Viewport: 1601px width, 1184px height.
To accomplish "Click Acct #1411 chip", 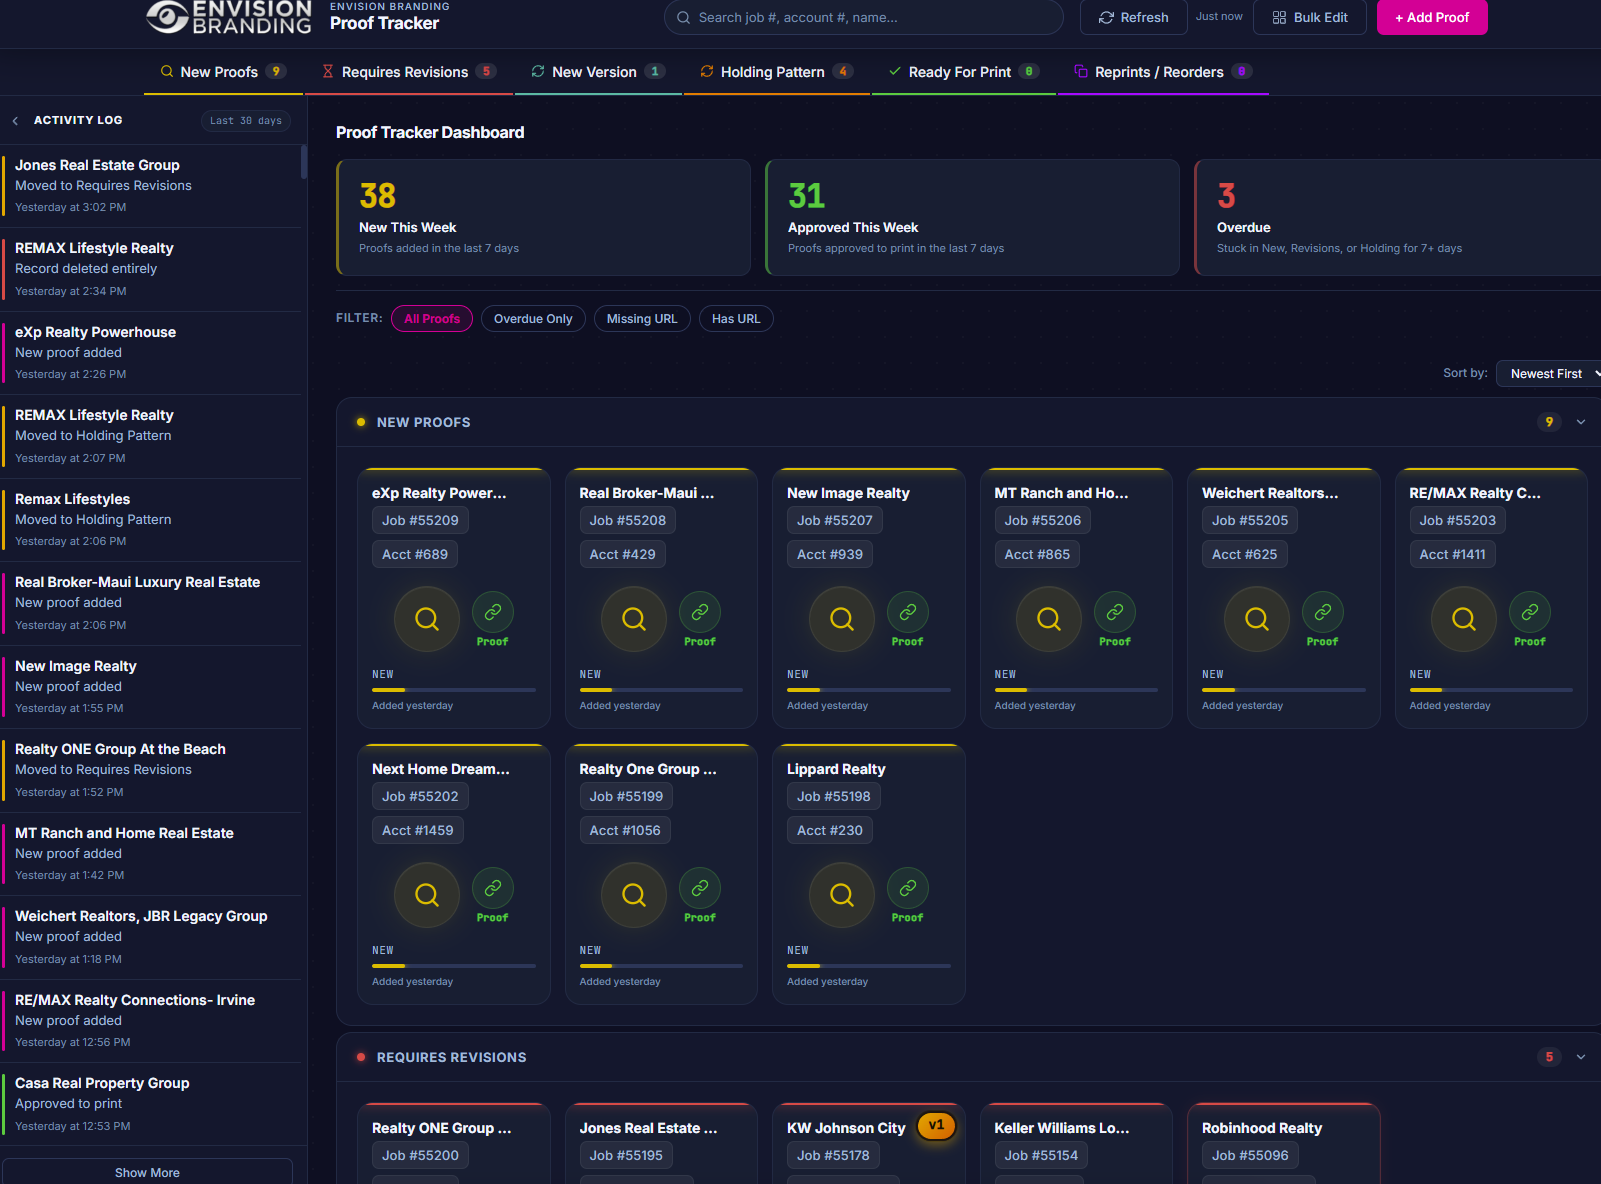I will [x=1452, y=554].
